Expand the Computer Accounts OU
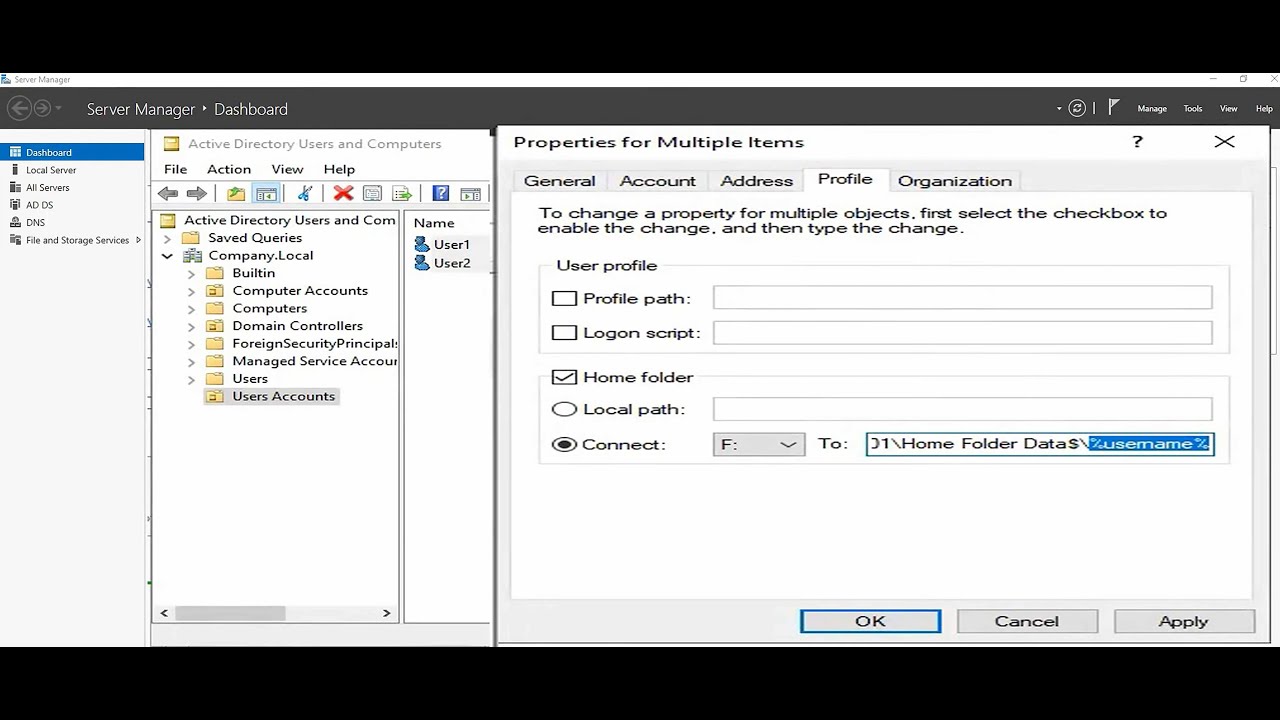The height and width of the screenshot is (720, 1280). [x=192, y=291]
